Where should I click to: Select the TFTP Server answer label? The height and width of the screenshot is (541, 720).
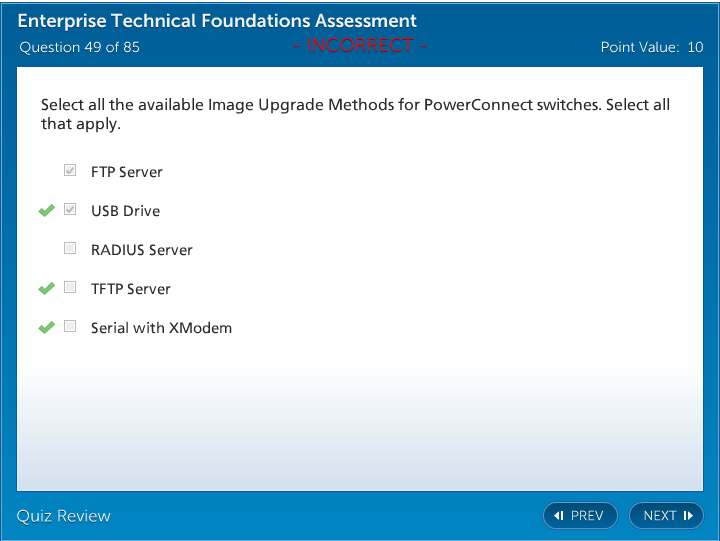(x=130, y=289)
